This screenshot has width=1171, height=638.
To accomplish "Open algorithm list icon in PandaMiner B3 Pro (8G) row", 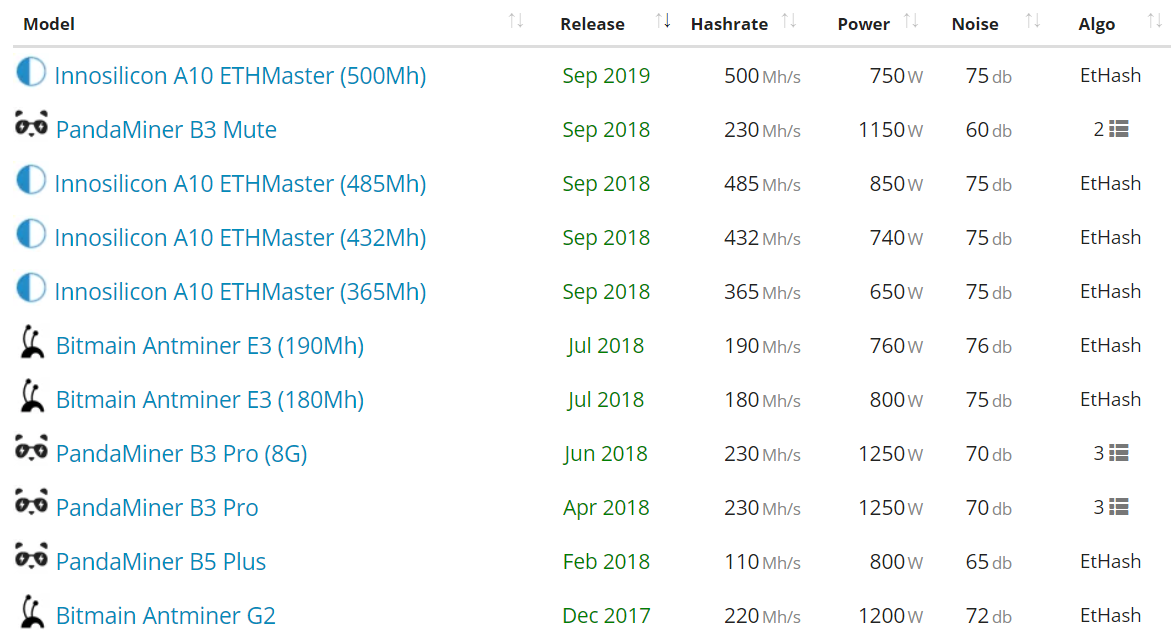I will pyautogui.click(x=1119, y=453).
